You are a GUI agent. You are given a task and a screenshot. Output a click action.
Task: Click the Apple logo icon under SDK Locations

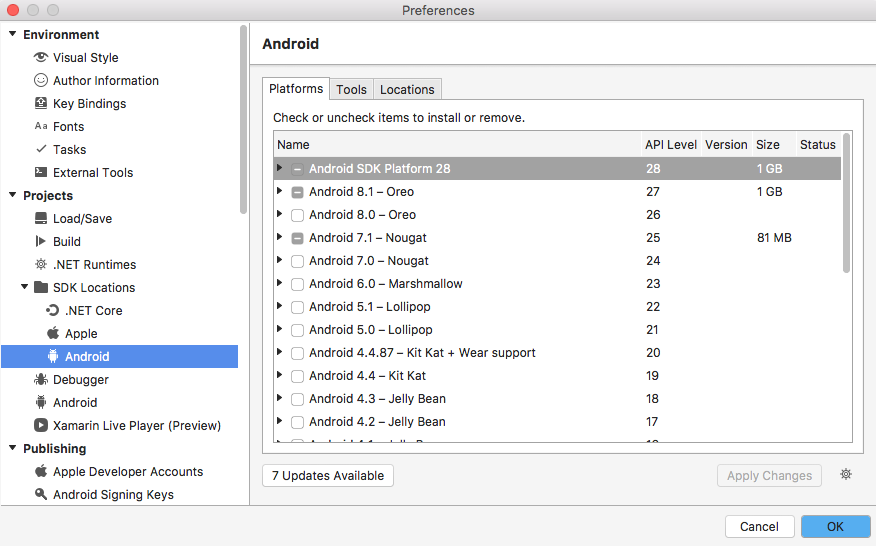(53, 333)
